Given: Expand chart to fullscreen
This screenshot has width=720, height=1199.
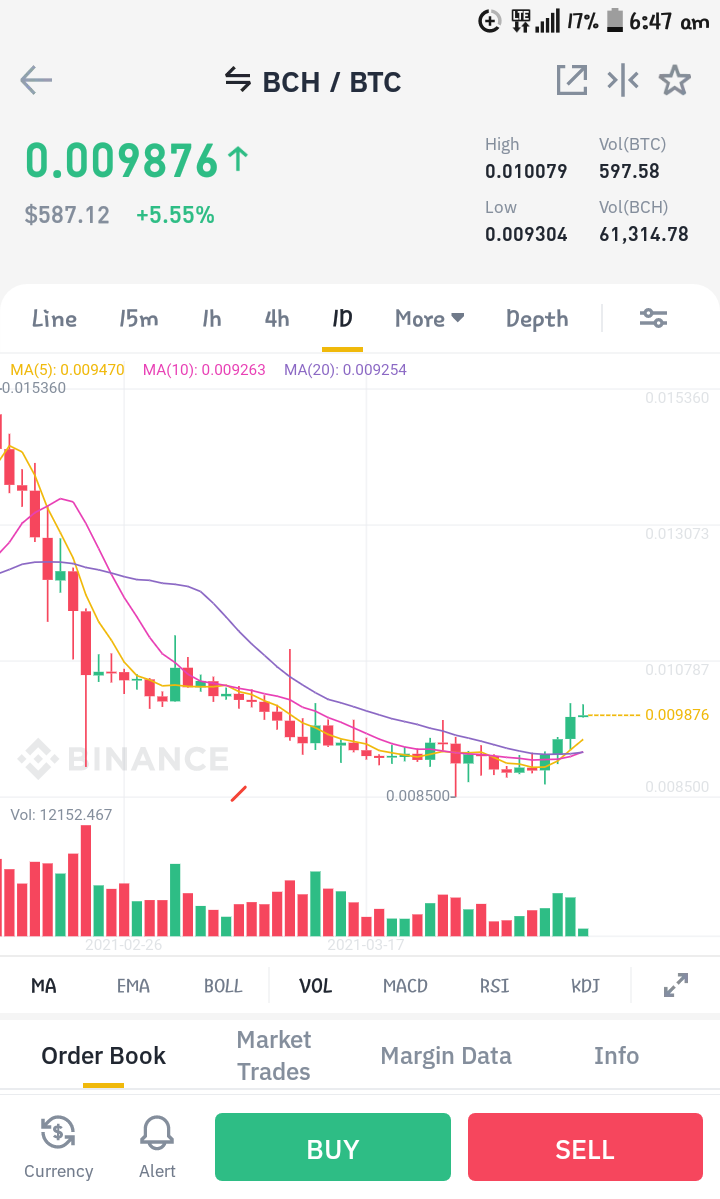Looking at the screenshot, I should pos(676,985).
